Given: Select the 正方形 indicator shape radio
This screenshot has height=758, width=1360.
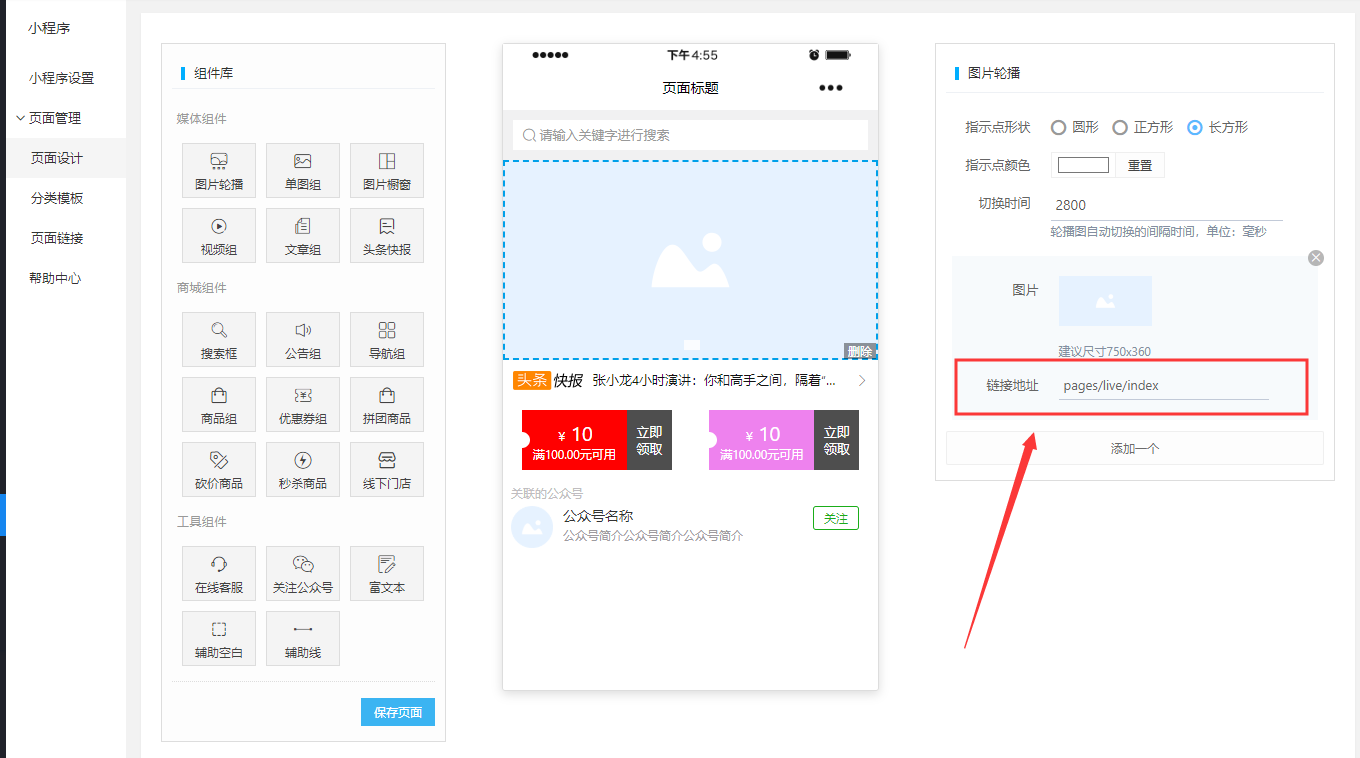Looking at the screenshot, I should click(1120, 127).
